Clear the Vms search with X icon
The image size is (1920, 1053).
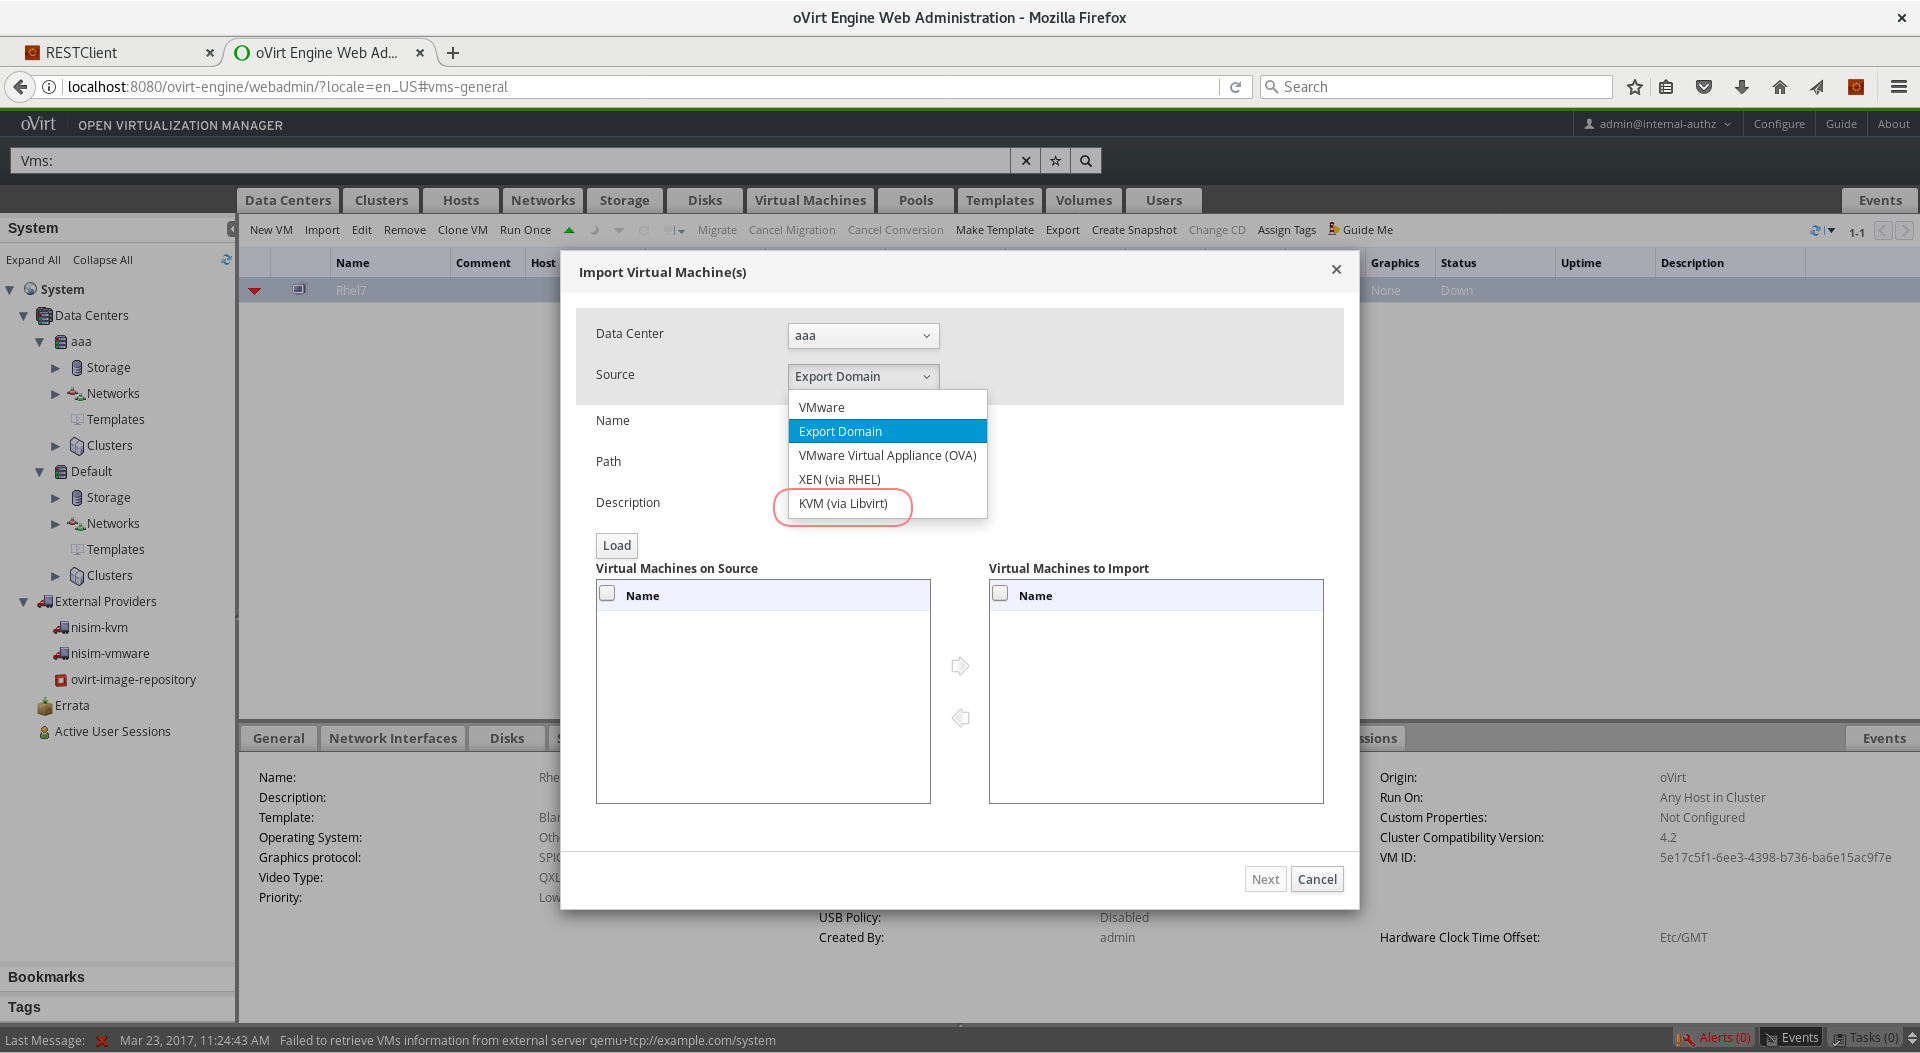[x=1025, y=161]
